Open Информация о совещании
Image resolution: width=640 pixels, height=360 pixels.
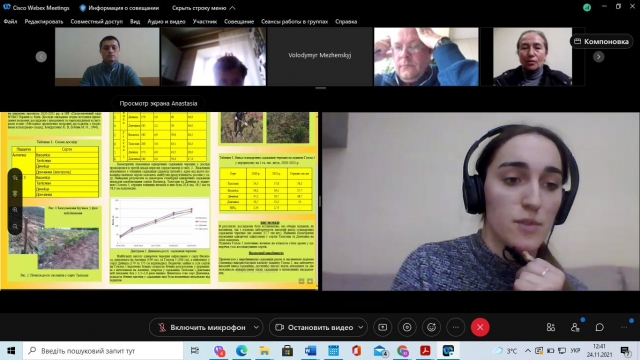coord(119,8)
